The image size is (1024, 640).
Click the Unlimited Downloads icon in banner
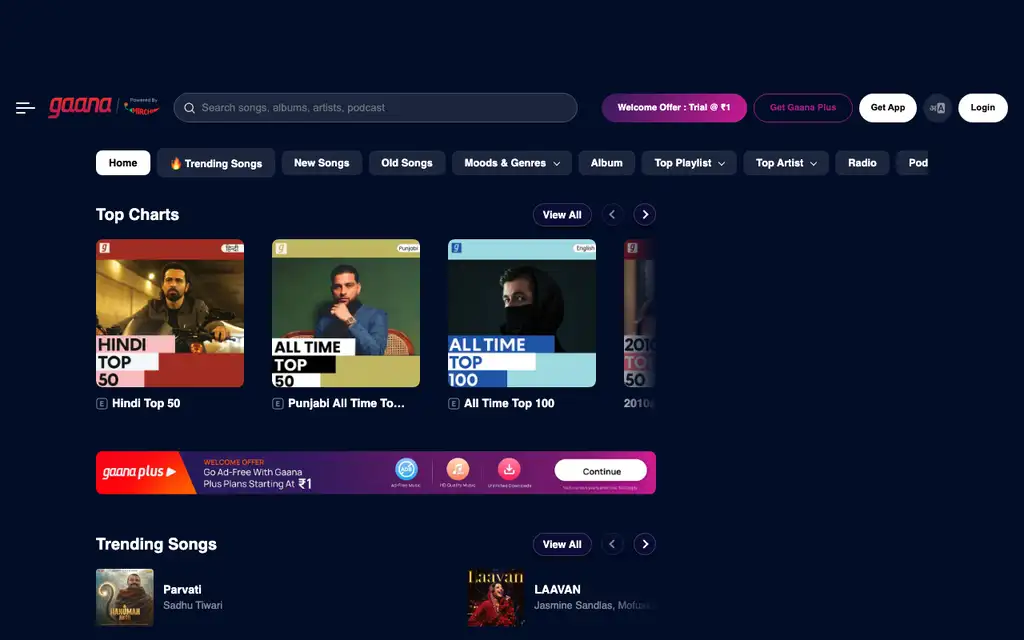[x=509, y=469]
